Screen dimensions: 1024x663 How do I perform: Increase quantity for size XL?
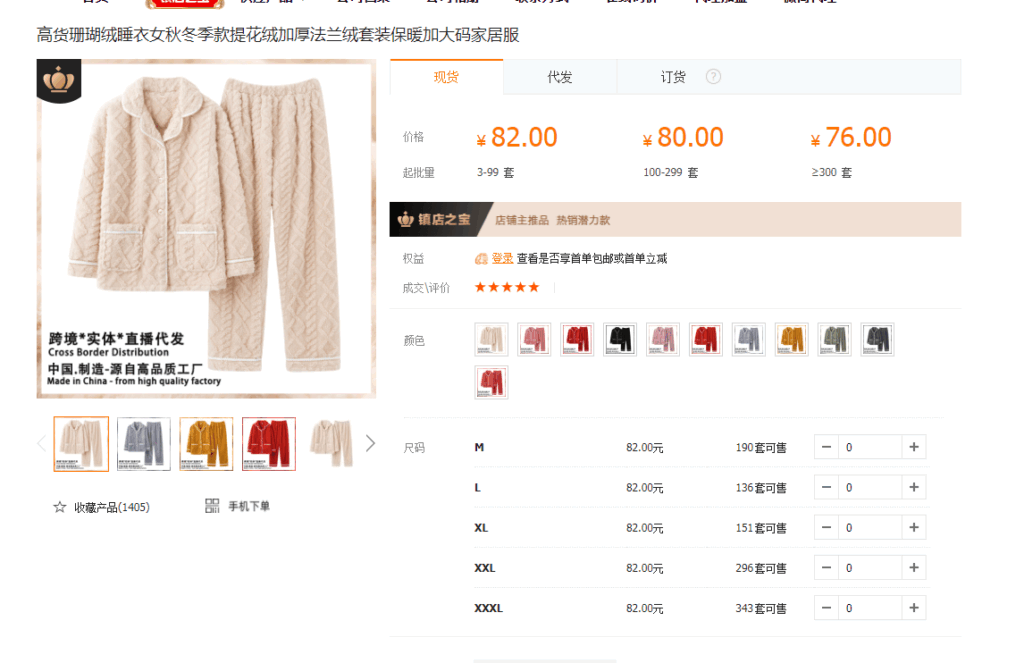(x=914, y=528)
